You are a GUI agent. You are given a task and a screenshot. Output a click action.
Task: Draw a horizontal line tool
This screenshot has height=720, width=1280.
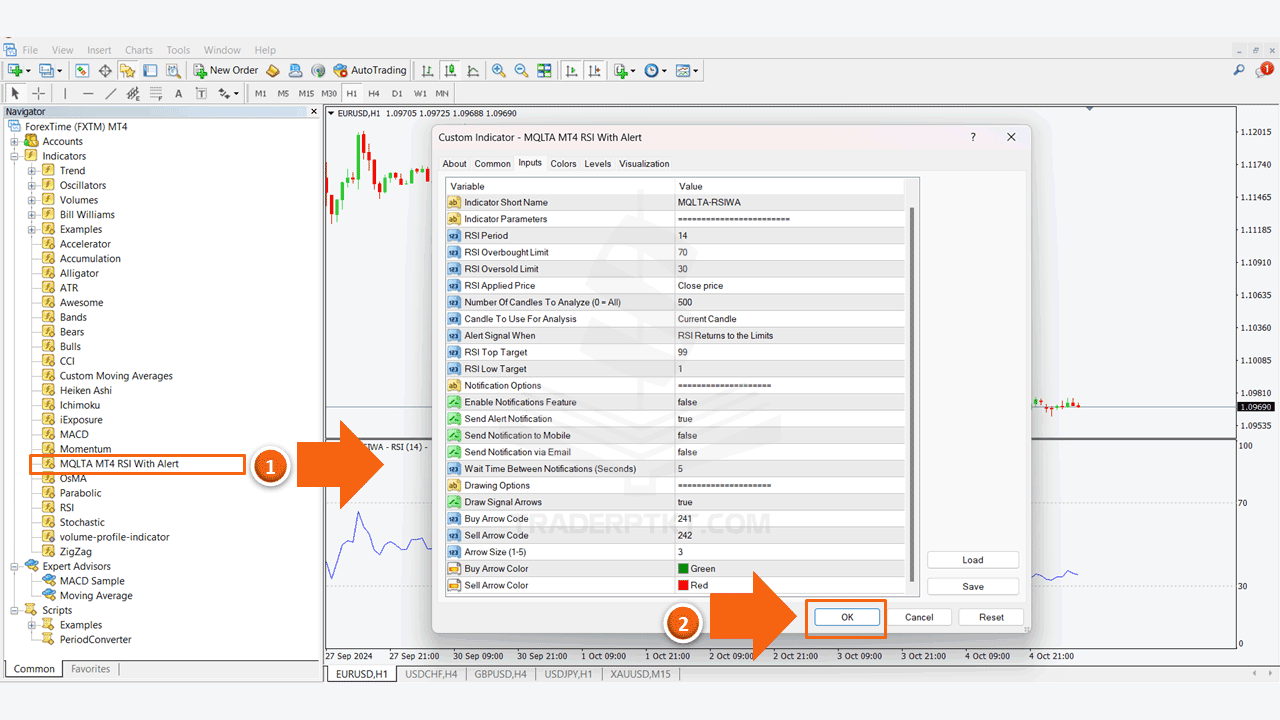click(88, 93)
